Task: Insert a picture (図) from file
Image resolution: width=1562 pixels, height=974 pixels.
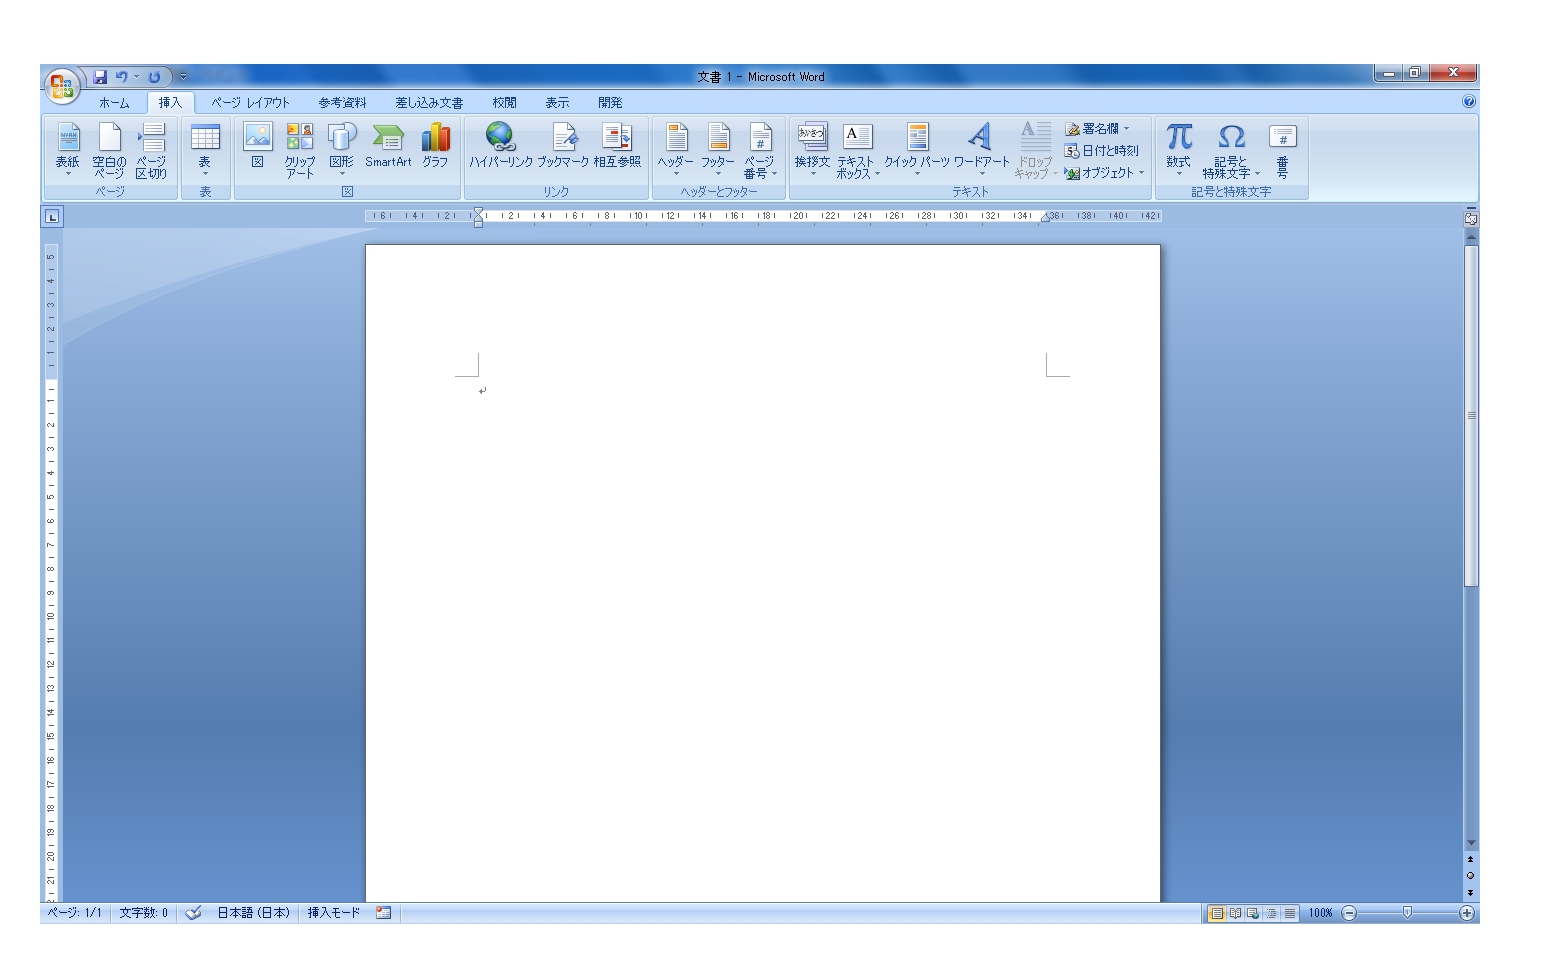Action: (x=258, y=146)
